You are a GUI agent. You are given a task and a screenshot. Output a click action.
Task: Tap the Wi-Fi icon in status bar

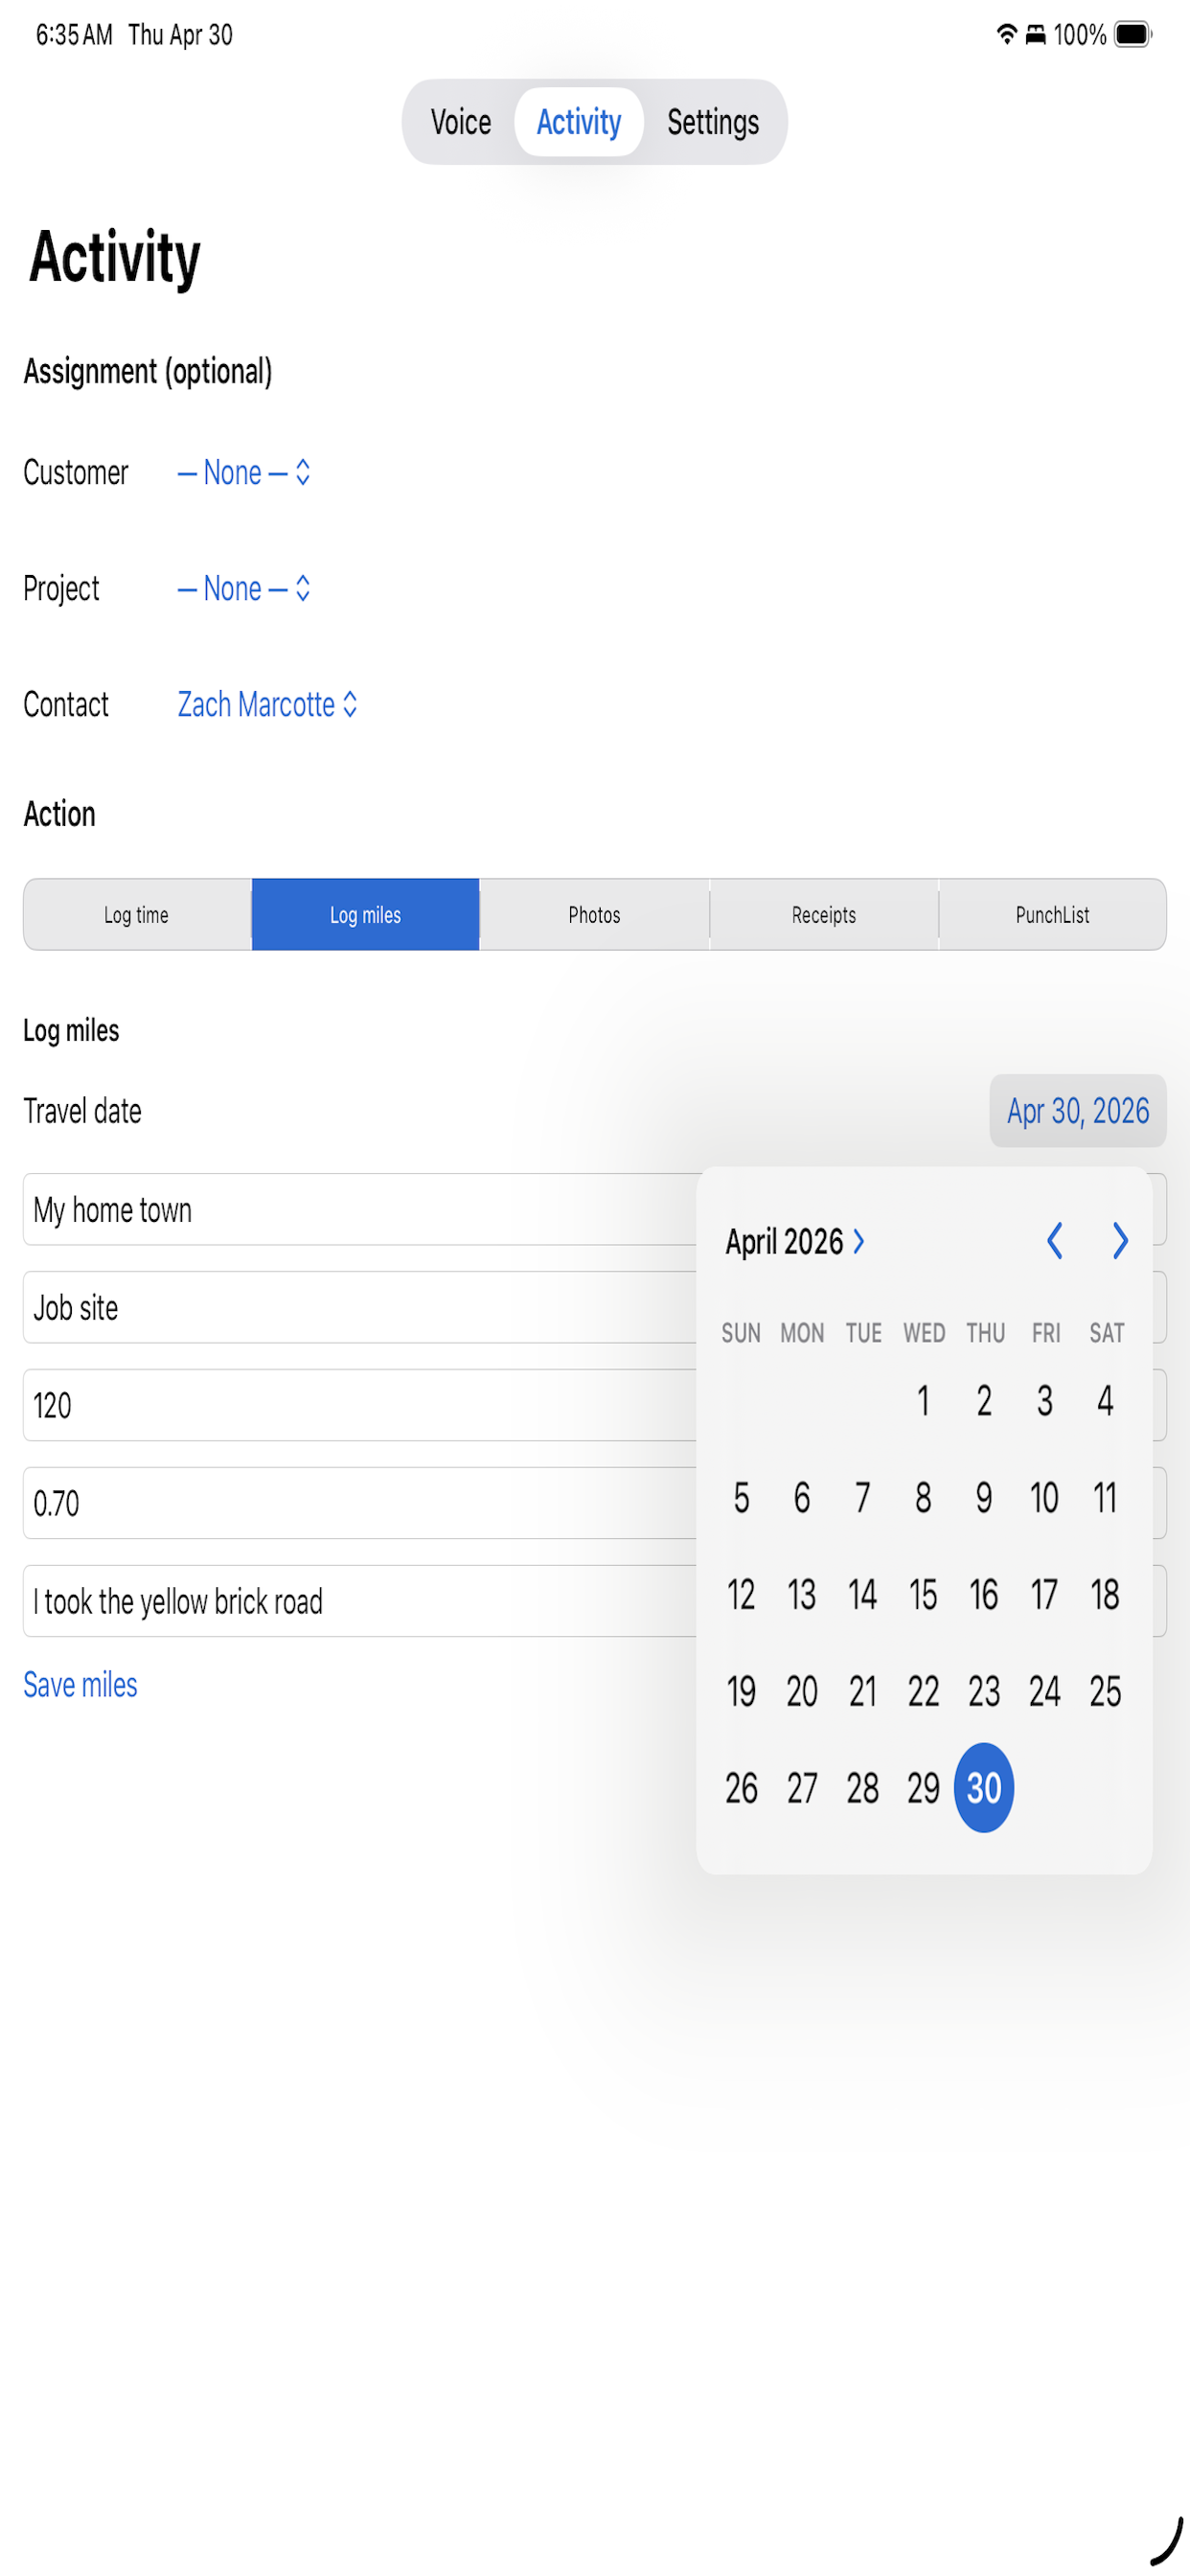1007,35
